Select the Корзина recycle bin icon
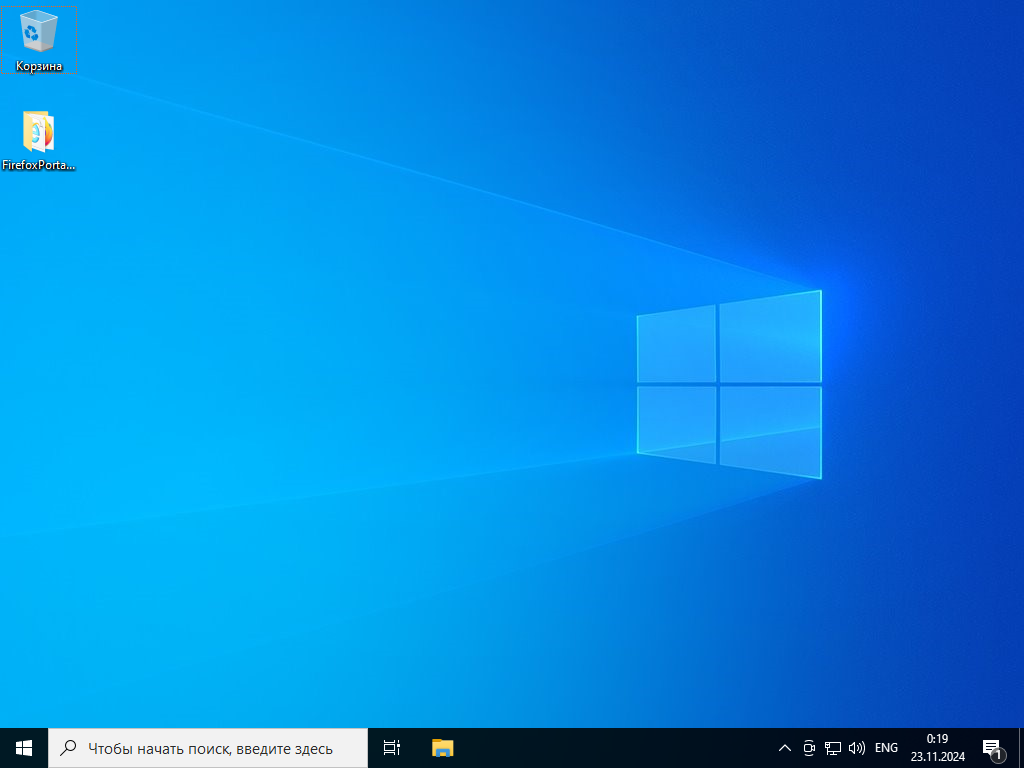 (38, 31)
